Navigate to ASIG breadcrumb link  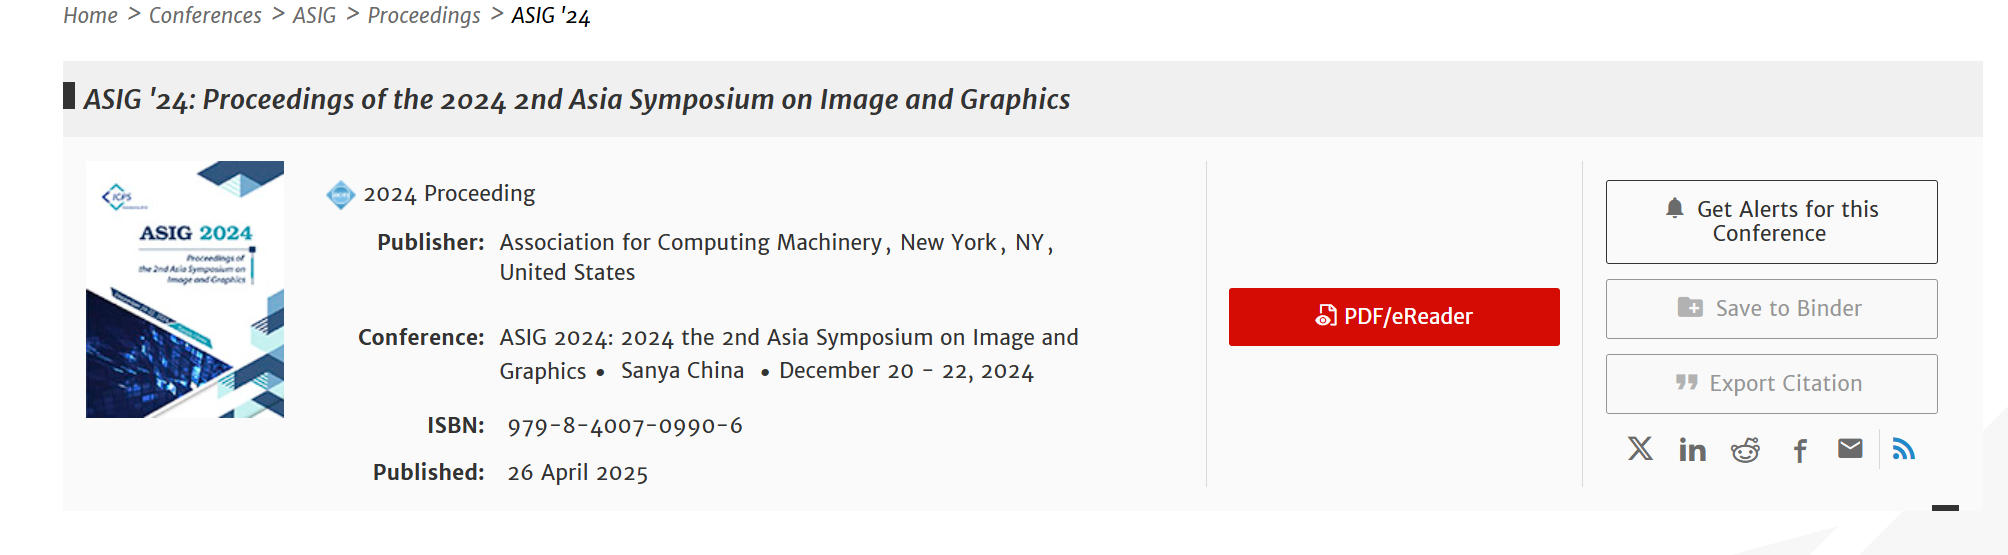(314, 16)
